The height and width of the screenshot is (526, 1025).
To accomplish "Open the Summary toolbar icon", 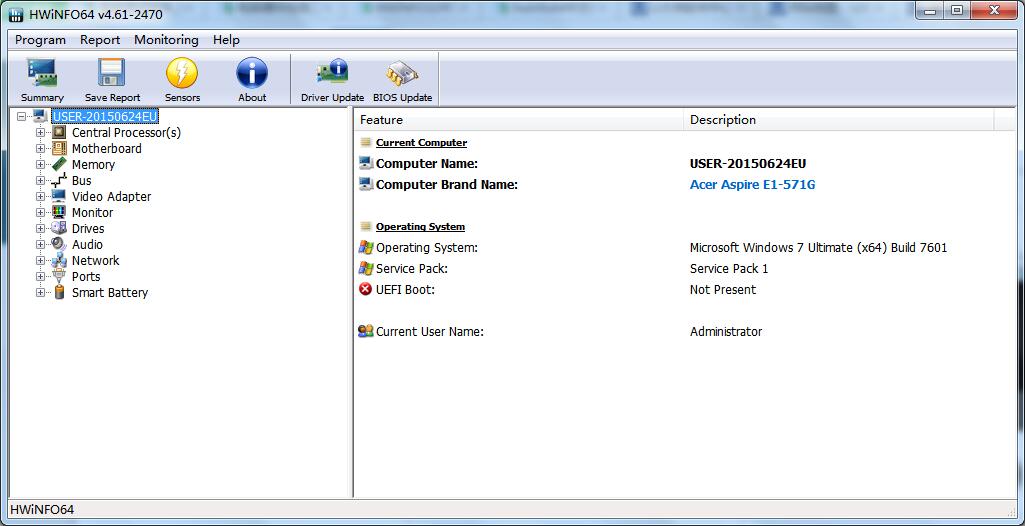I will (42, 73).
